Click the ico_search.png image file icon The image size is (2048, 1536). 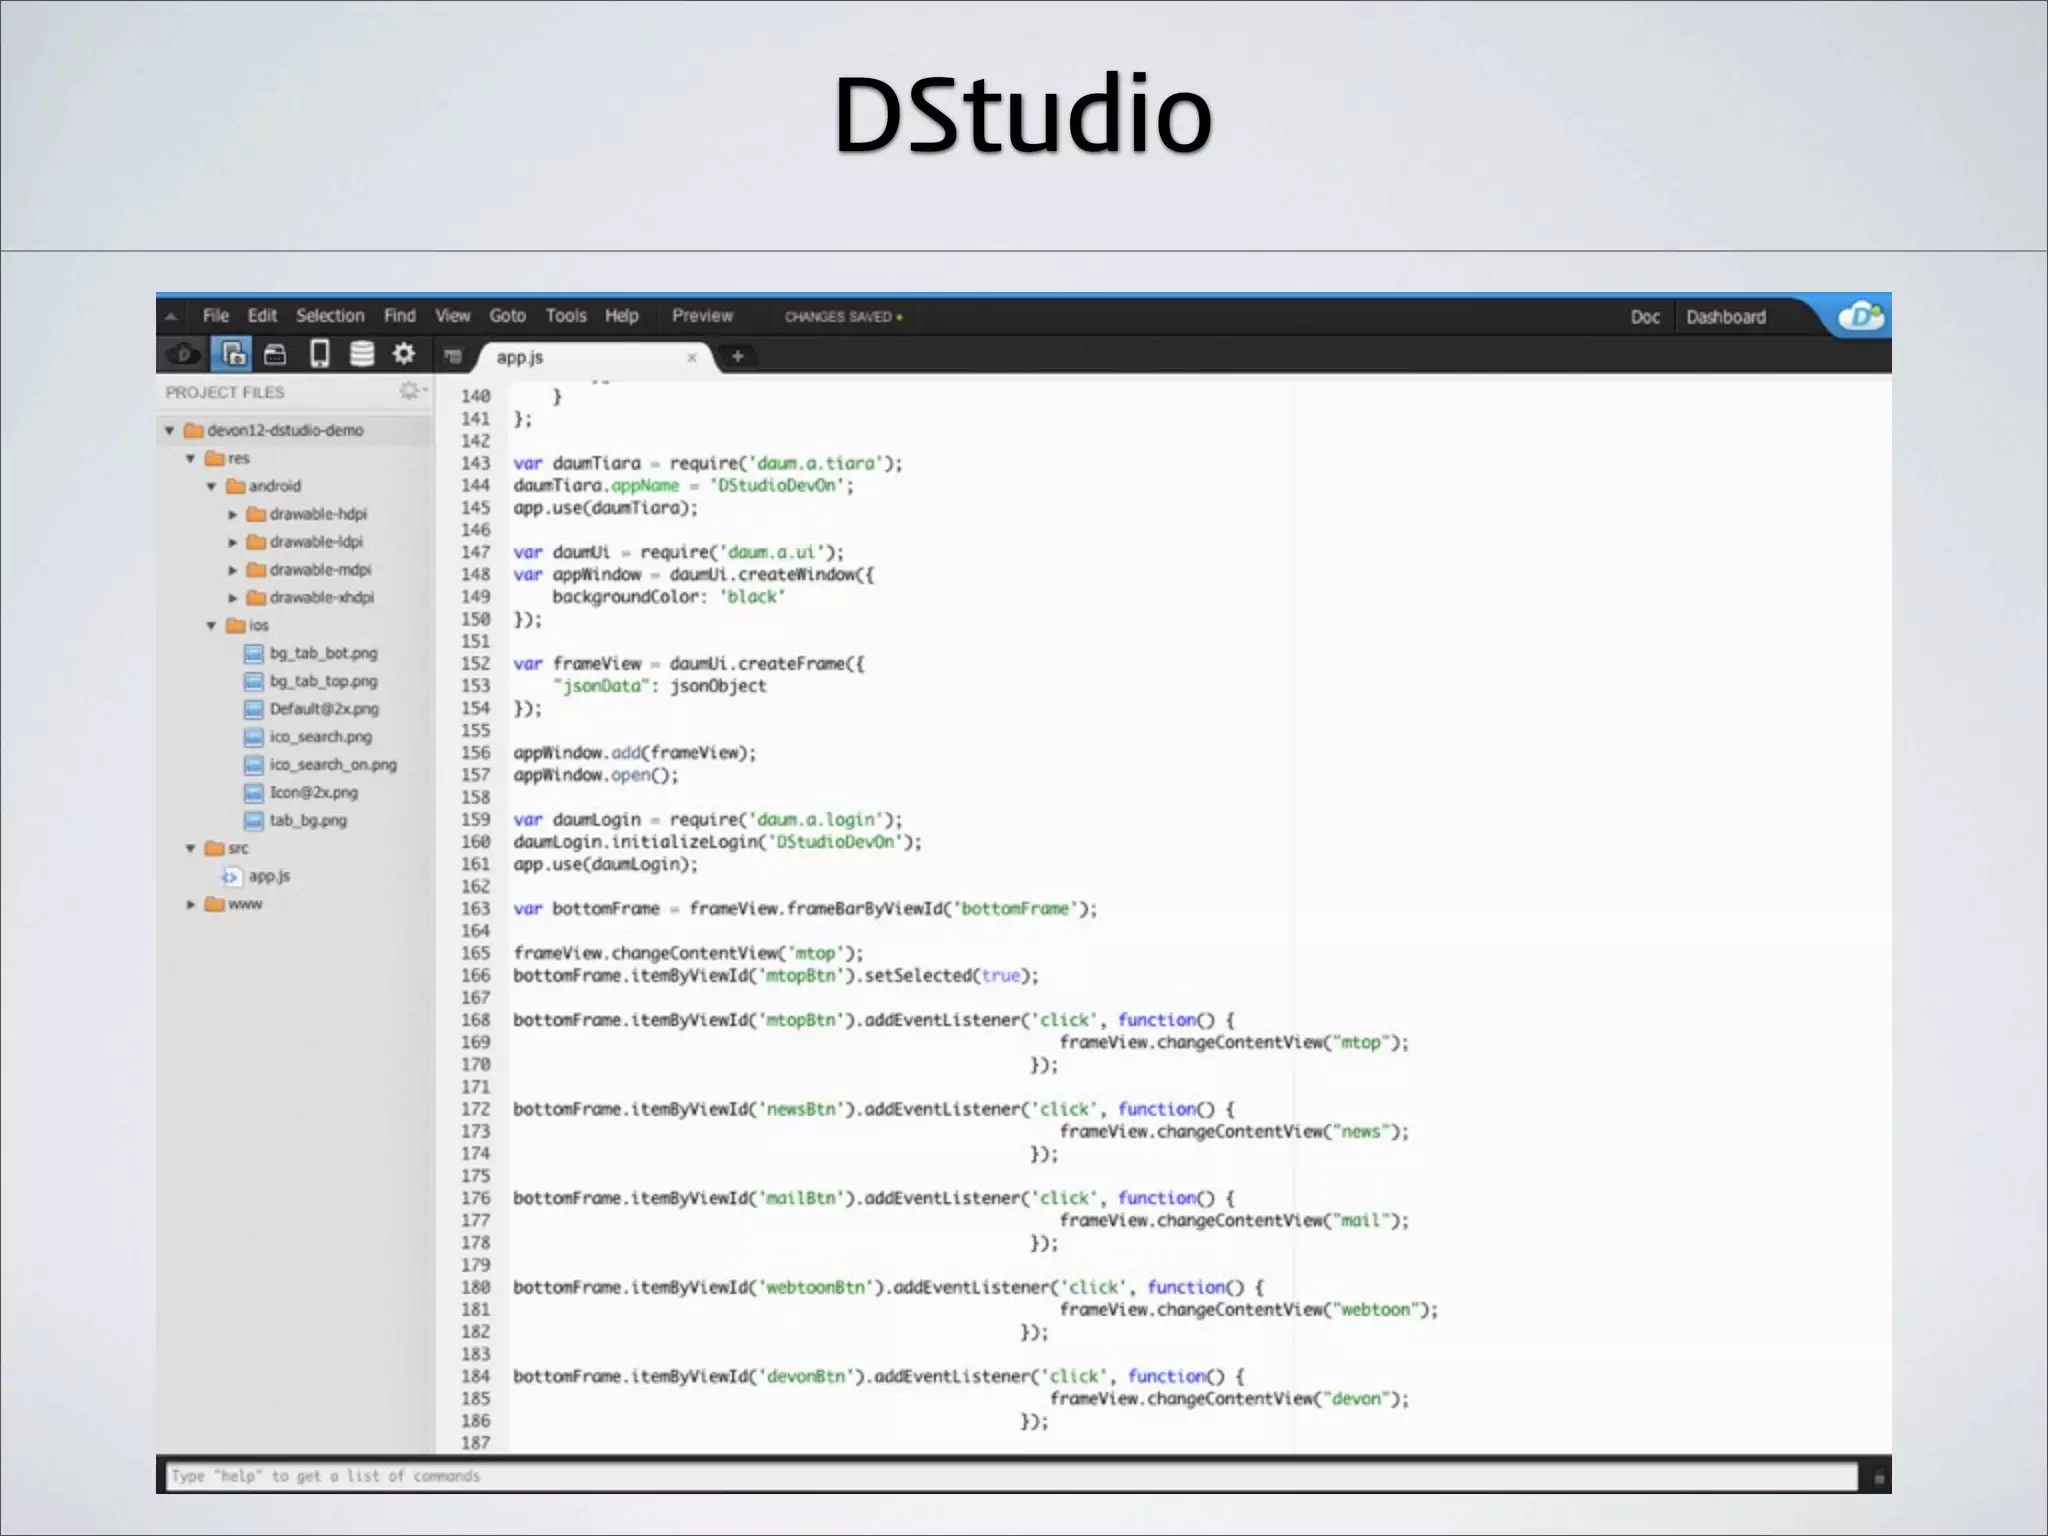point(254,737)
